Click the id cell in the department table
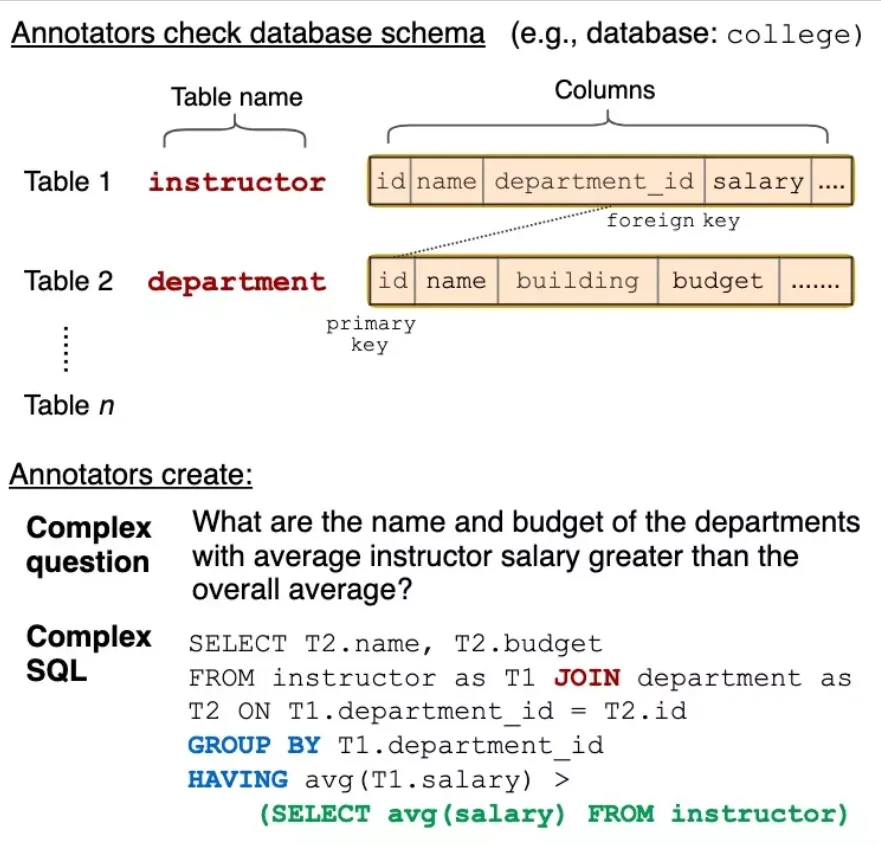The height and width of the screenshot is (846, 881). [392, 281]
